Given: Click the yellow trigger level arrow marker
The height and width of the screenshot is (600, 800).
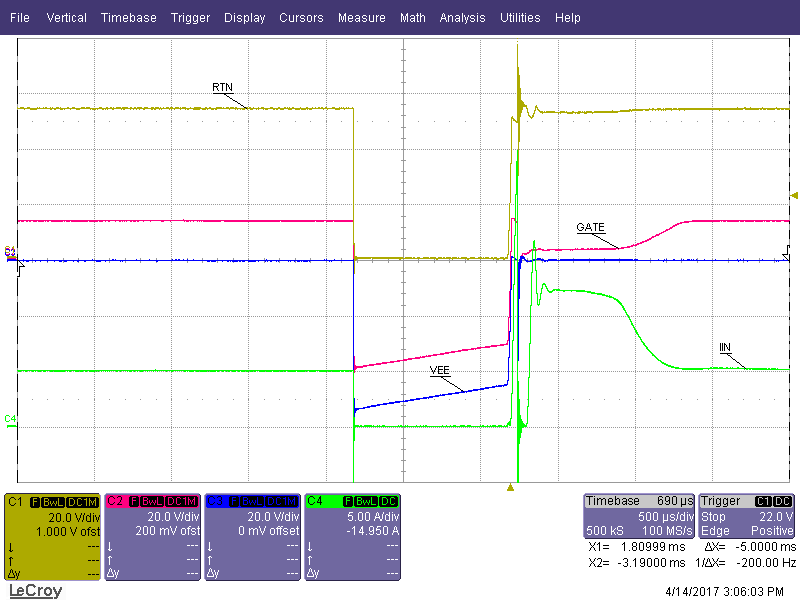Looking at the screenshot, I should (x=794, y=195).
